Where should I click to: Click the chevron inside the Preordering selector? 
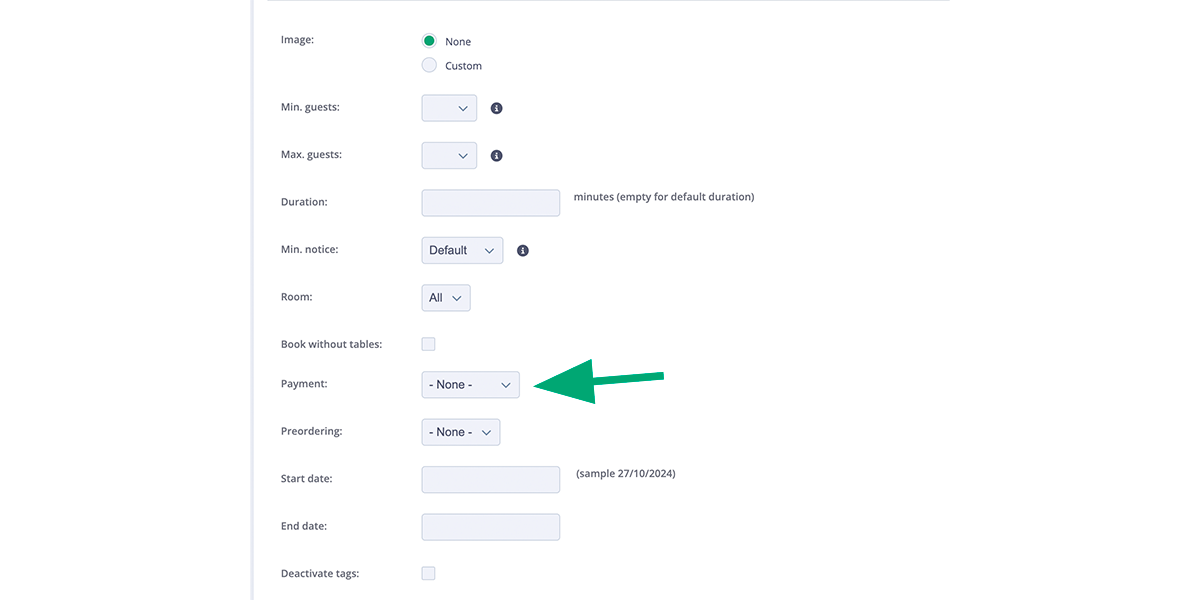tap(486, 431)
